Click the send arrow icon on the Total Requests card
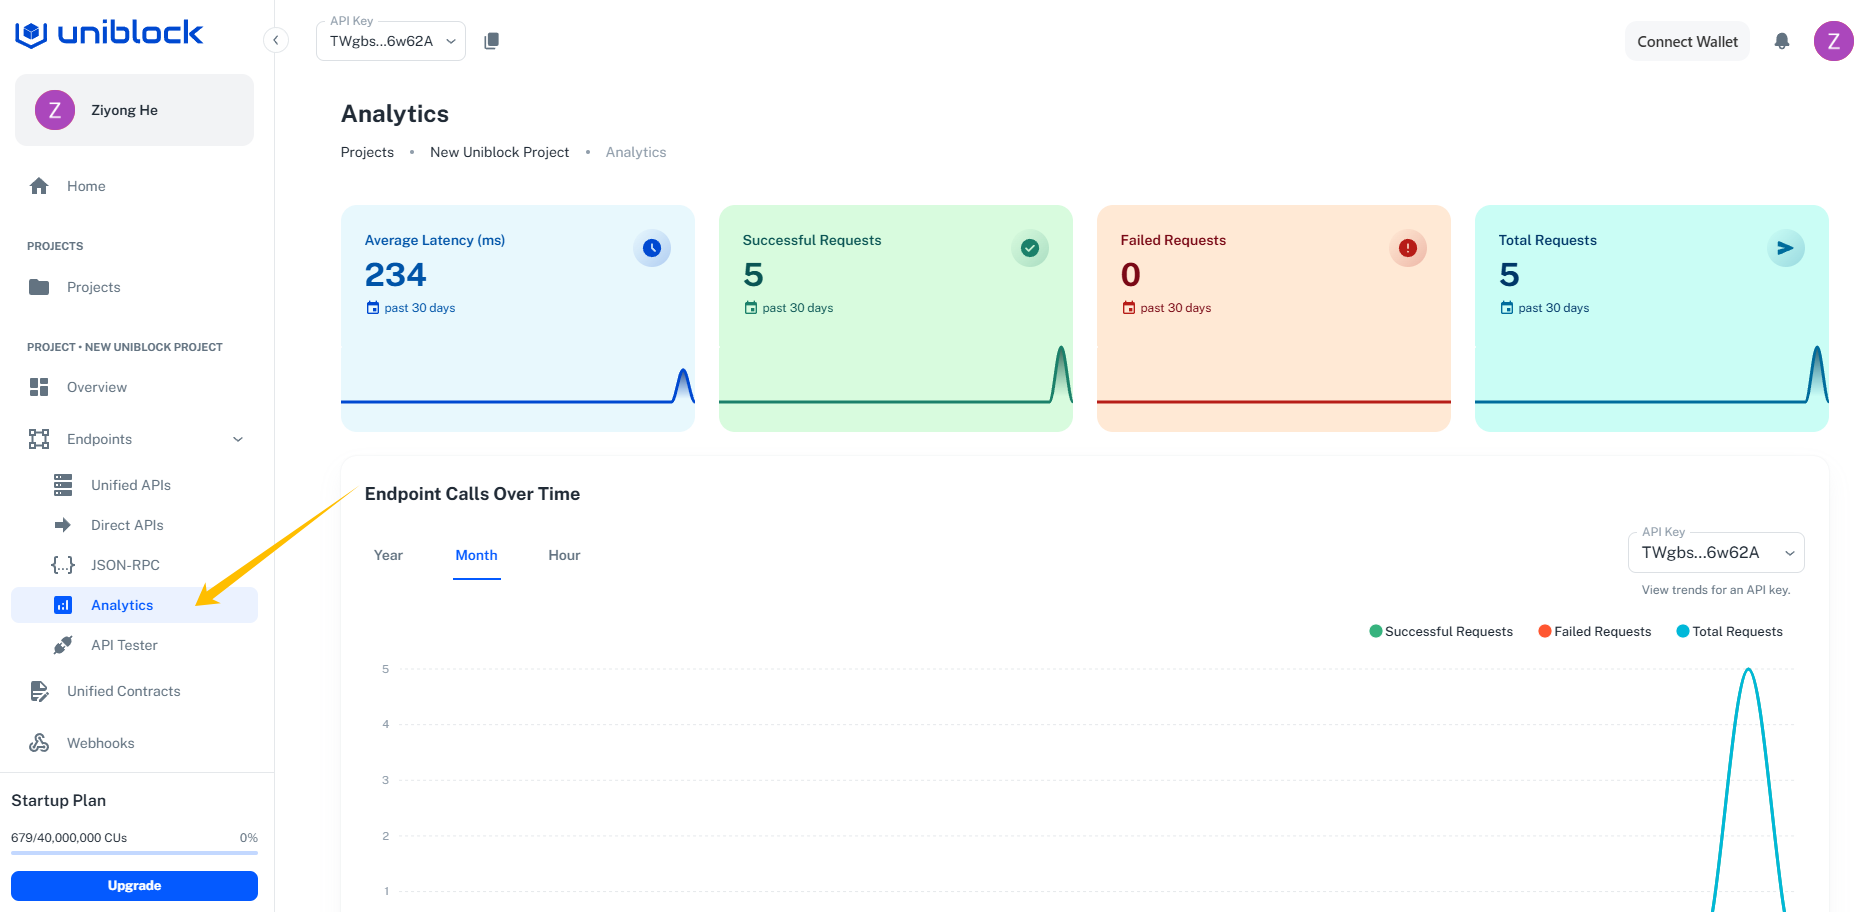This screenshot has height=912, width=1871. click(x=1786, y=248)
